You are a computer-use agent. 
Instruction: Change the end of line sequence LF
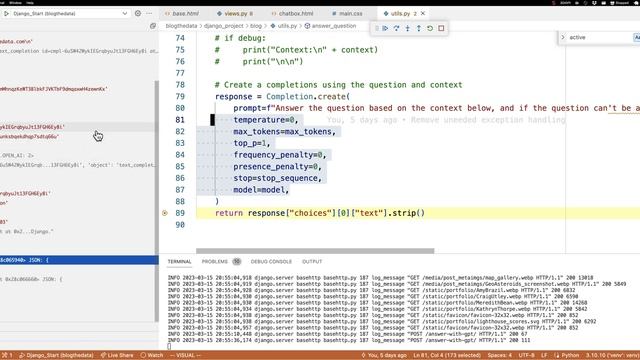[x=544, y=355]
